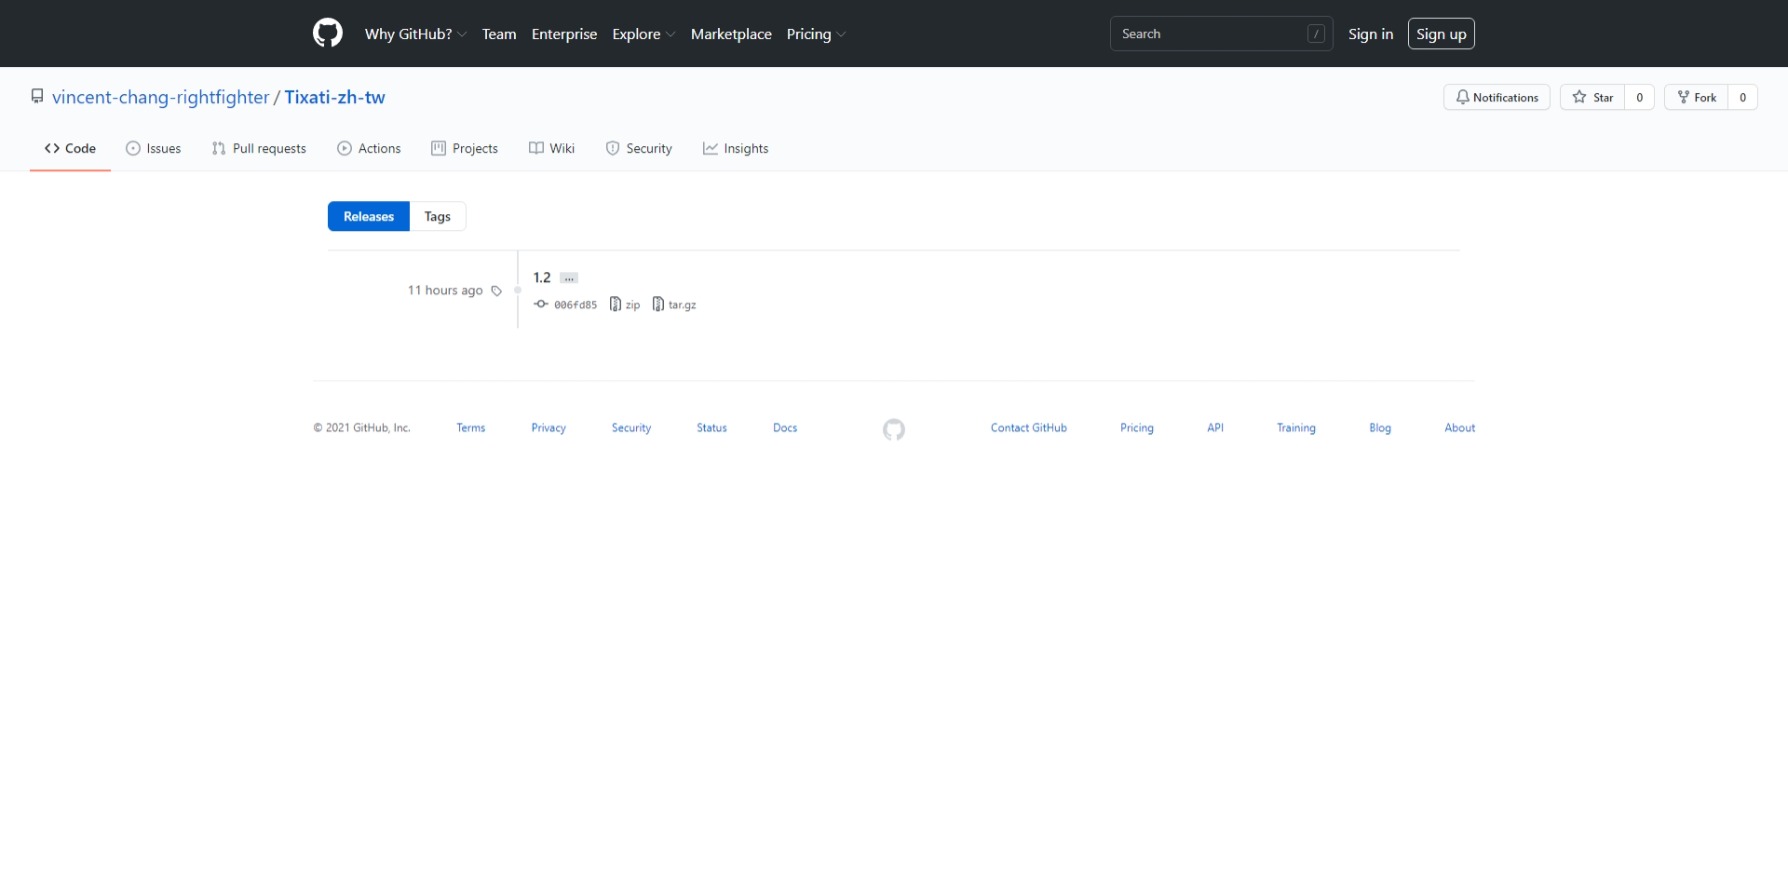
Task: Click the GitHub octocat logo in header
Action: (327, 34)
